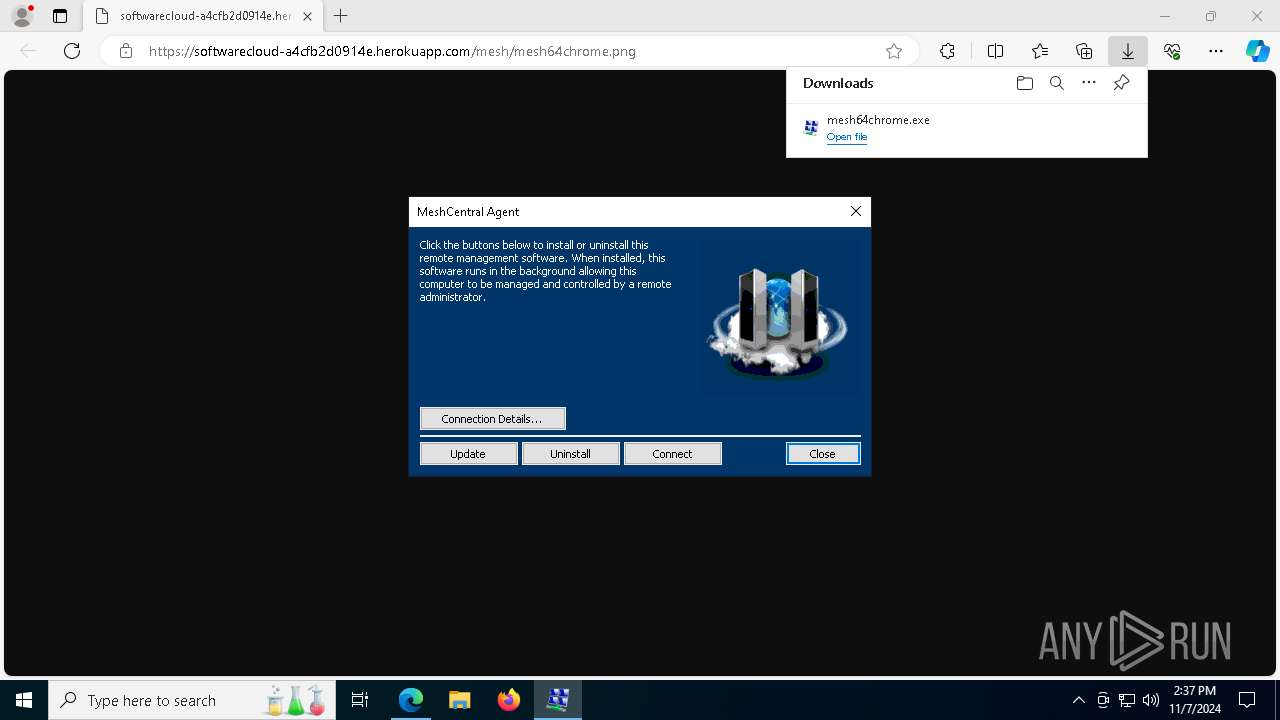Click the MeshCentral server cloud image
Viewport: 1280px width, 720px height.
click(x=778, y=322)
